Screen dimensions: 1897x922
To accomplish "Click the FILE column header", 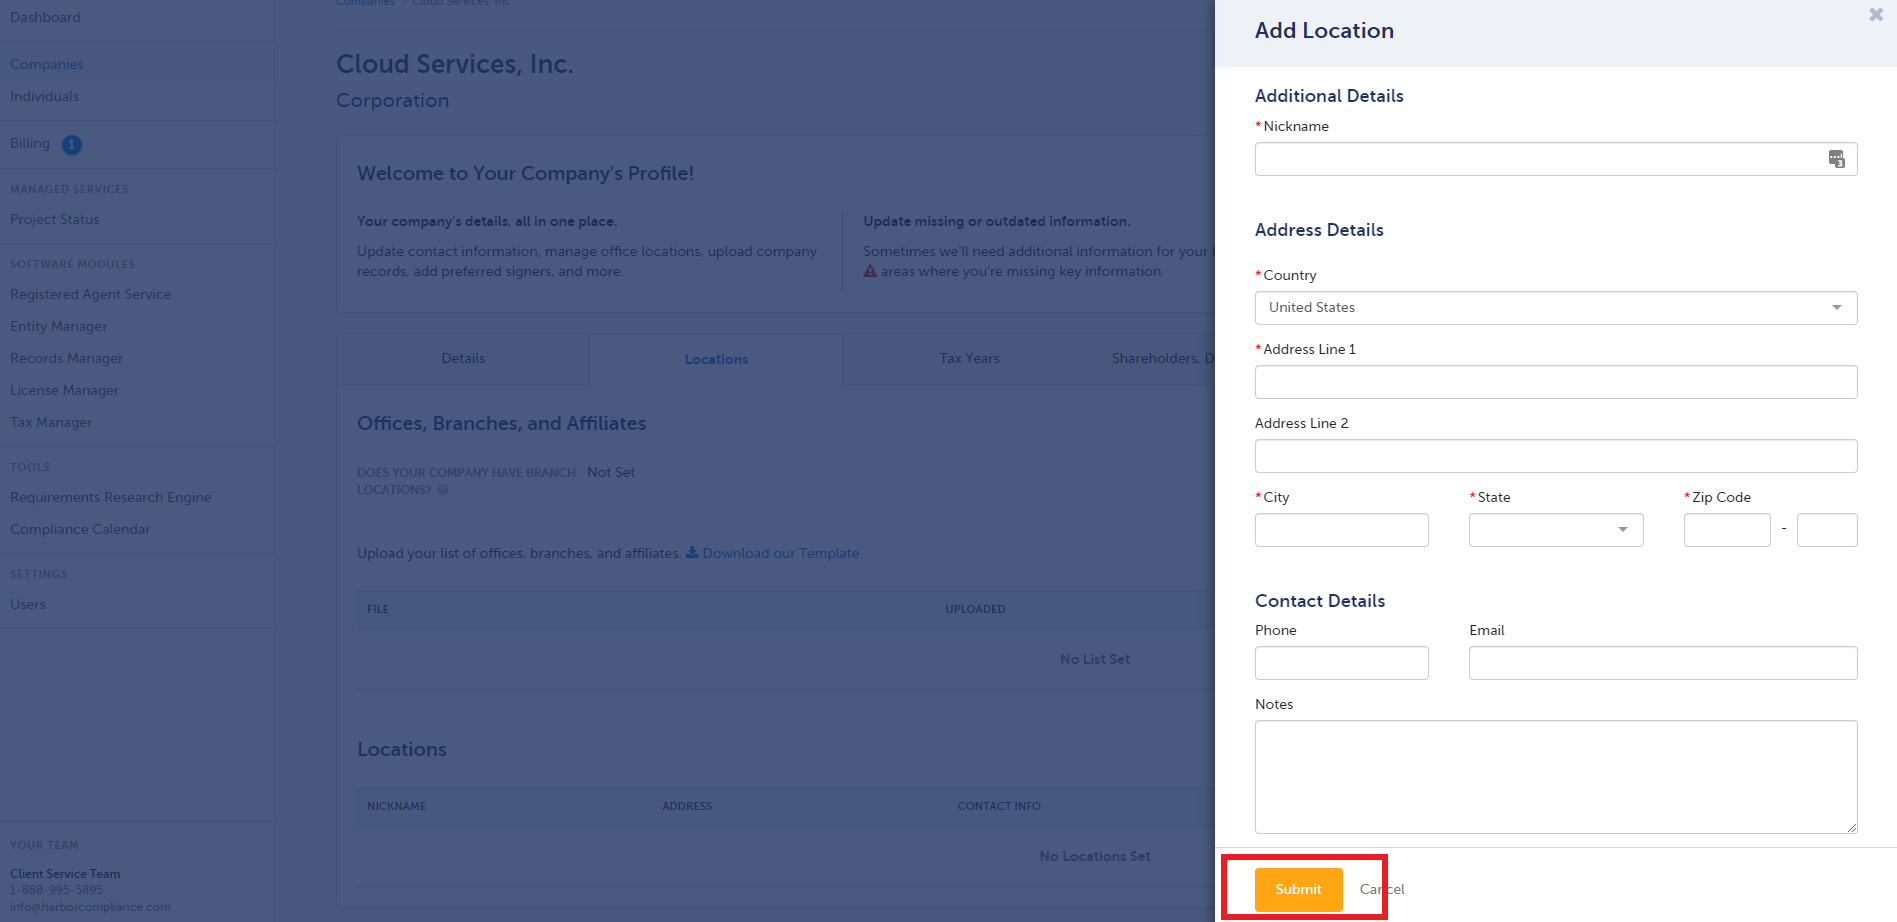I will pyautogui.click(x=378, y=609).
